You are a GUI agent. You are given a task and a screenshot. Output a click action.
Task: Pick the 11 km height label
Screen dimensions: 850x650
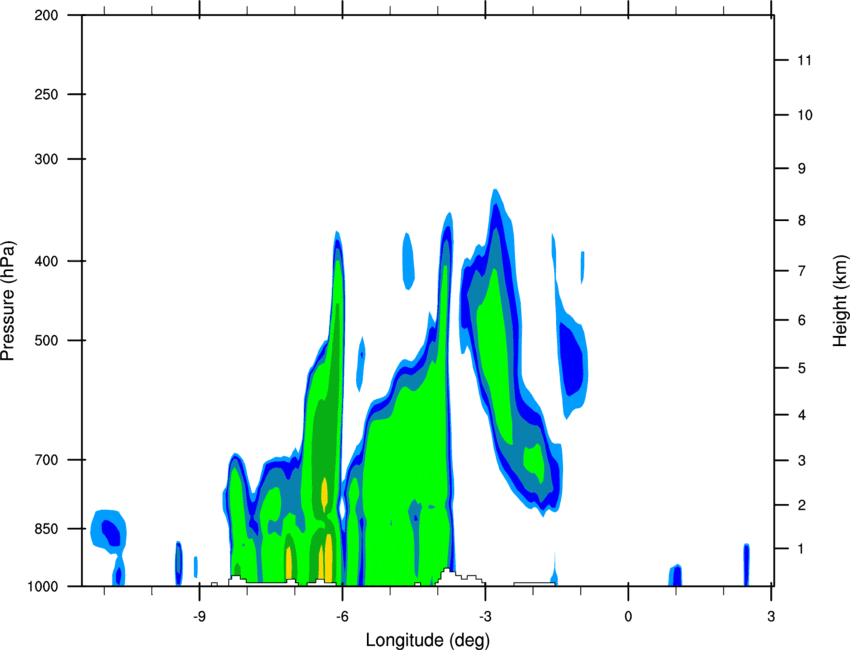point(804,60)
